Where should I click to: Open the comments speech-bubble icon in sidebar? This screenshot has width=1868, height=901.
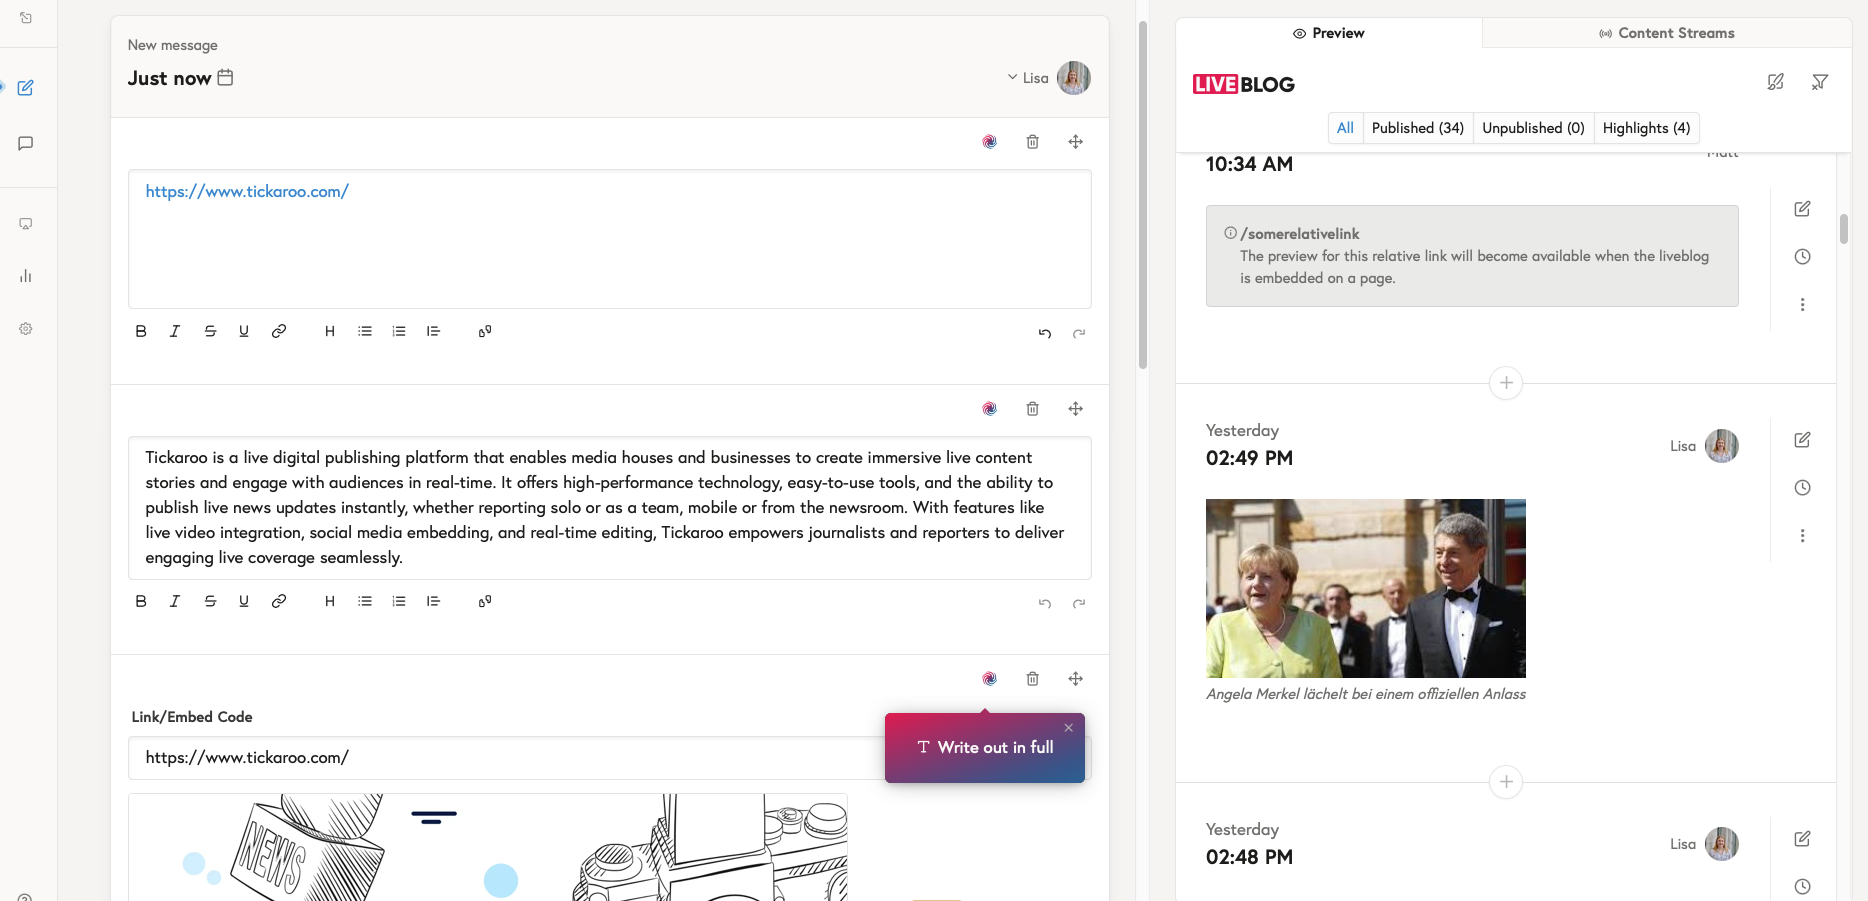[x=26, y=144]
